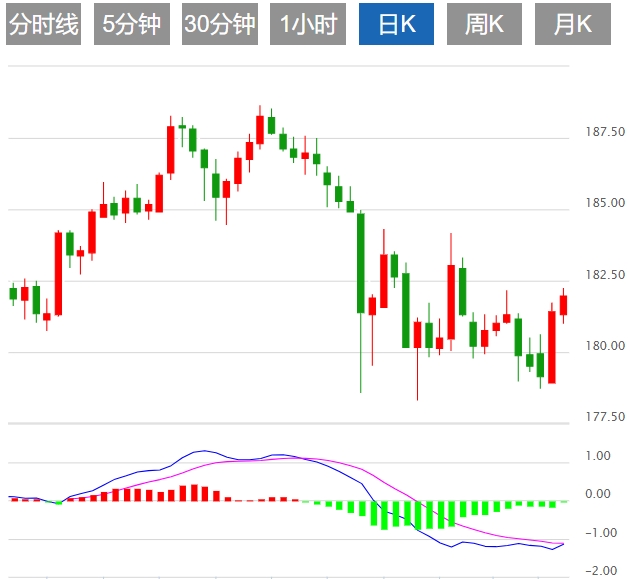630x579 pixels.
Task: Click the 187.50 price axis label
Action: [605, 131]
